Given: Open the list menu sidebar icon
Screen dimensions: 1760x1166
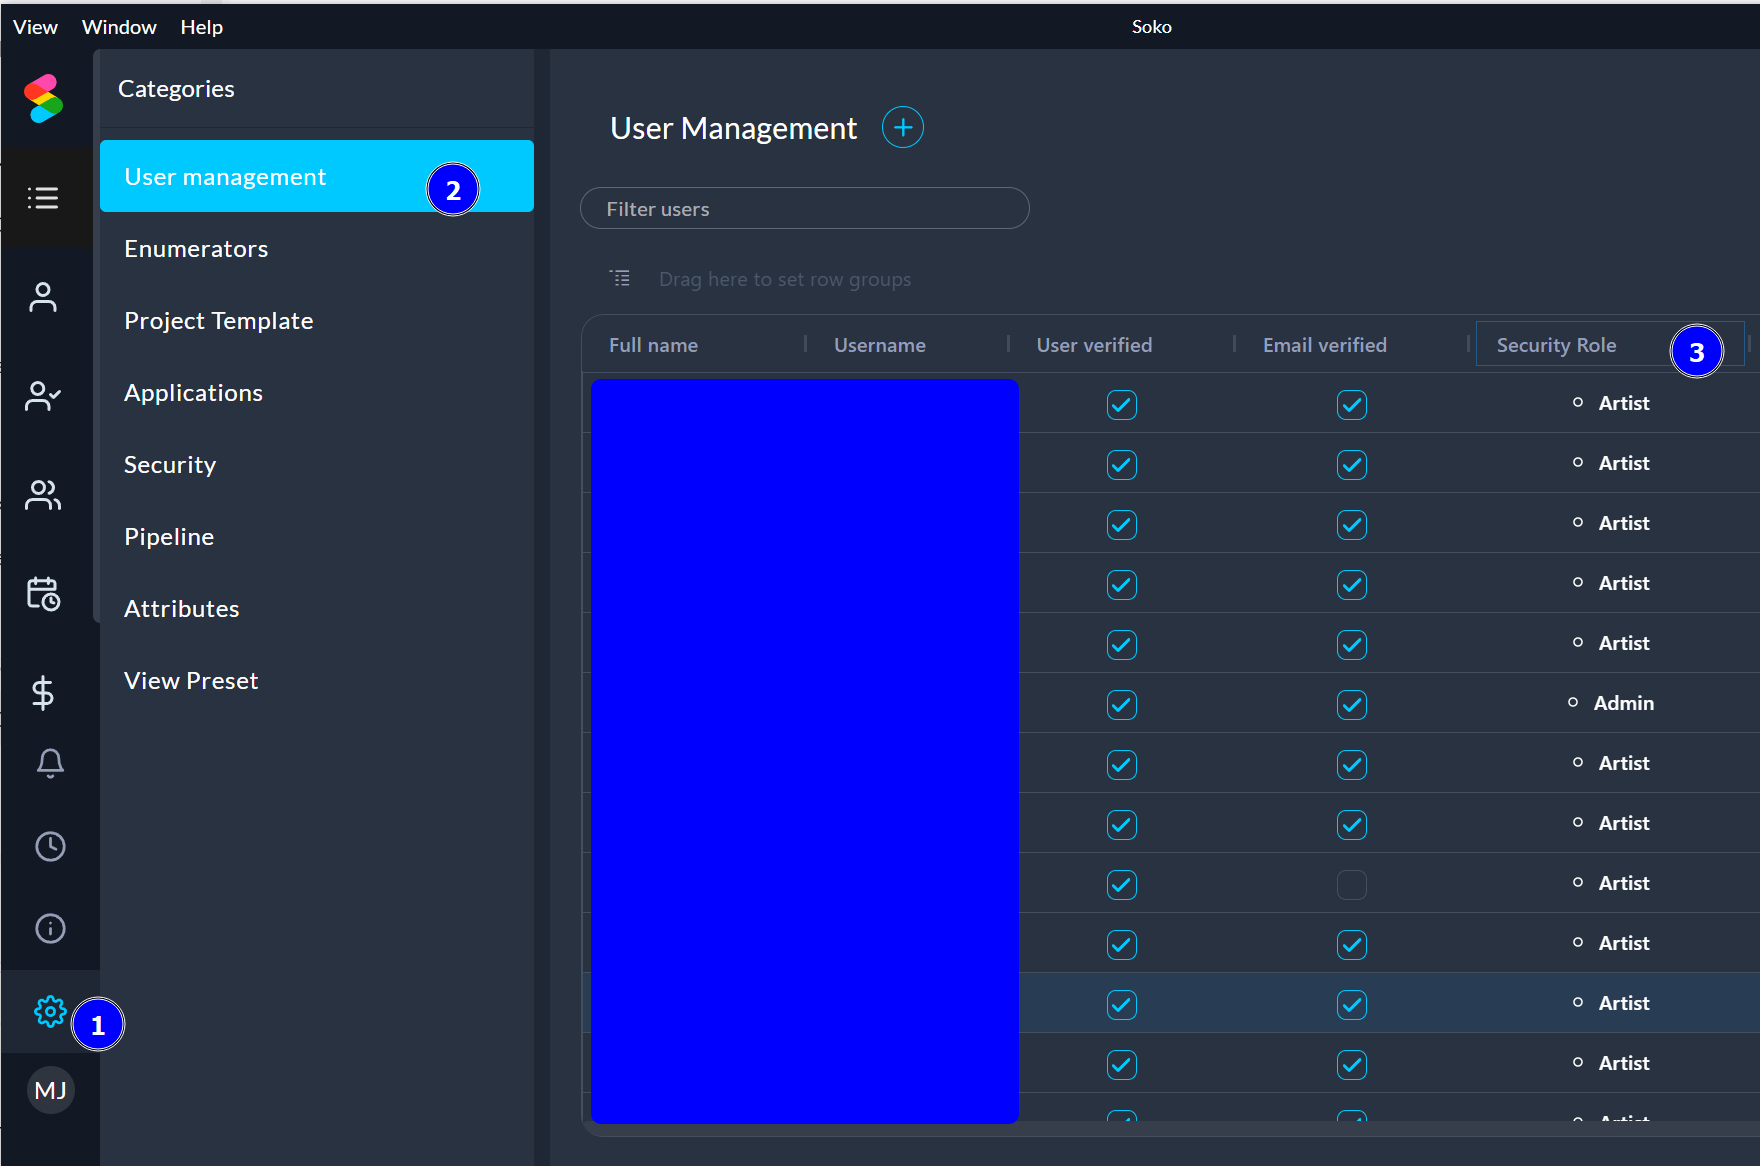Looking at the screenshot, I should pos(43,198).
